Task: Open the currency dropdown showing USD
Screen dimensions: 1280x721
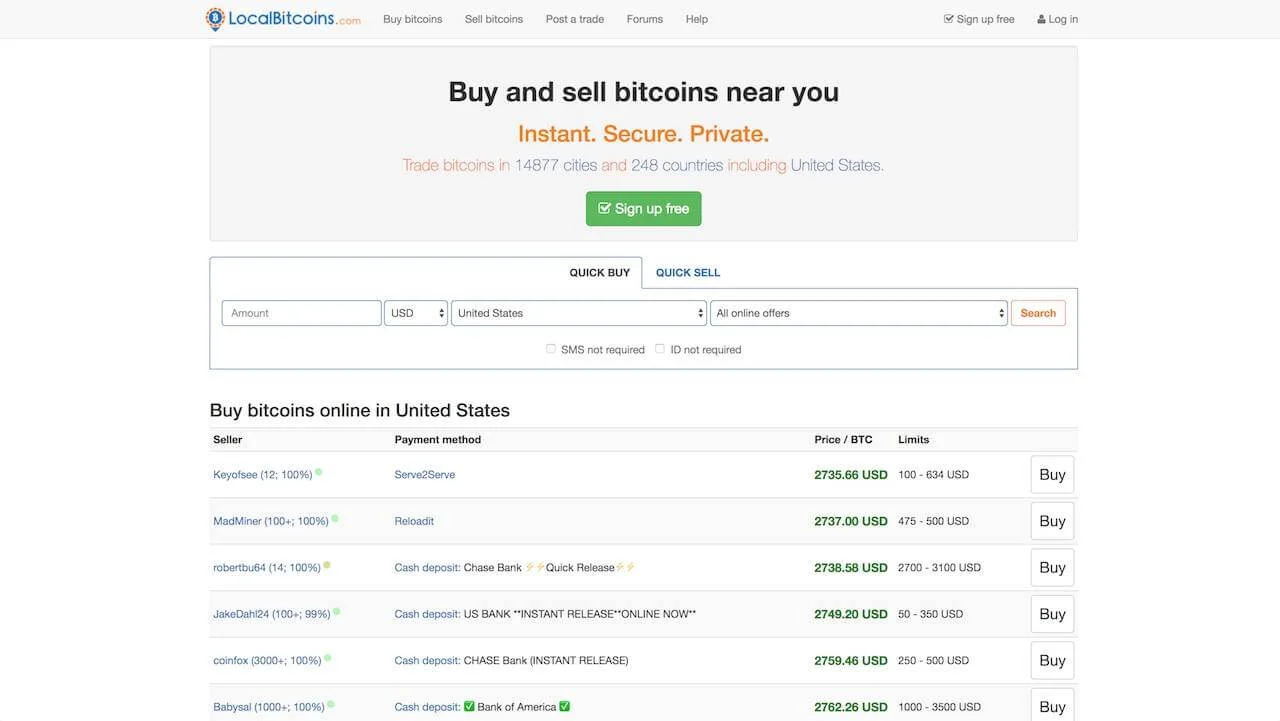Action: [410, 312]
